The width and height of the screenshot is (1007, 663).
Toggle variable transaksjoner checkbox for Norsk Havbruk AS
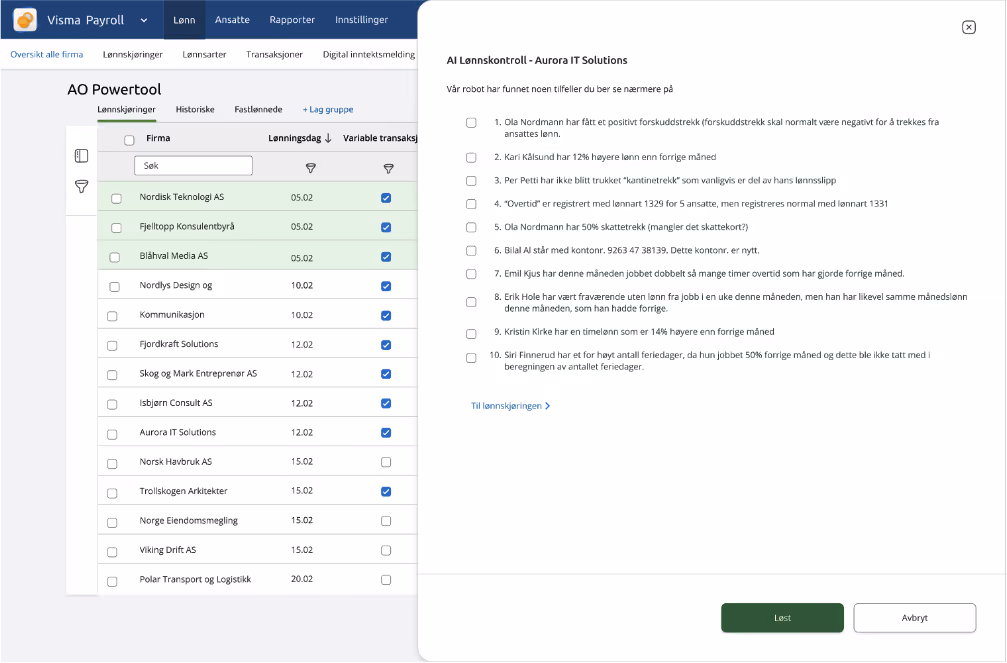tap(386, 462)
